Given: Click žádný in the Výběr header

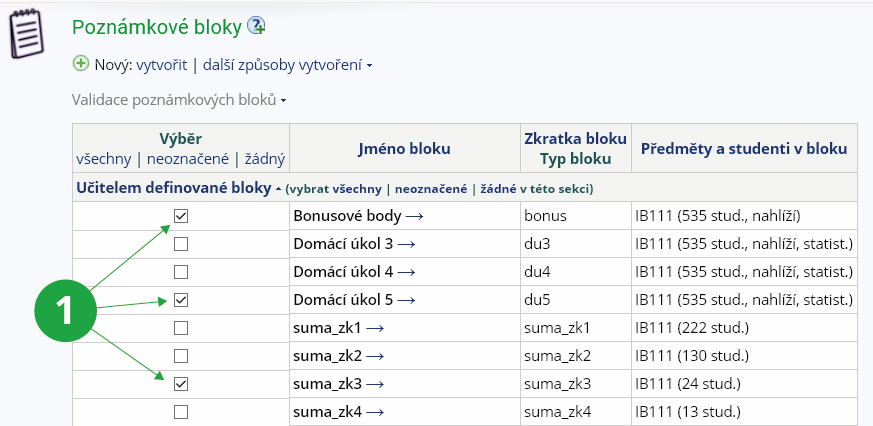Looking at the screenshot, I should 265,158.
